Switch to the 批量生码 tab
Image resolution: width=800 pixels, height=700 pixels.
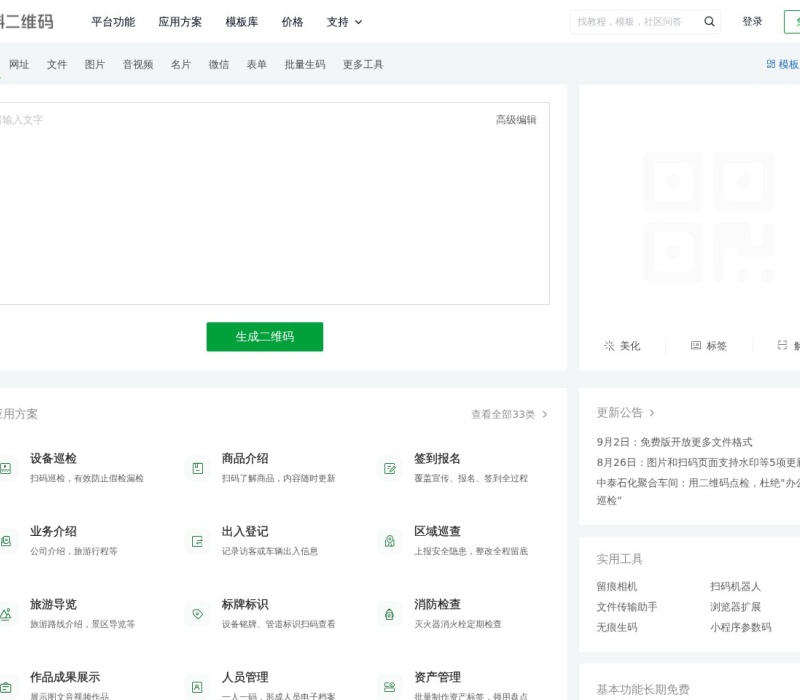pyautogui.click(x=305, y=64)
